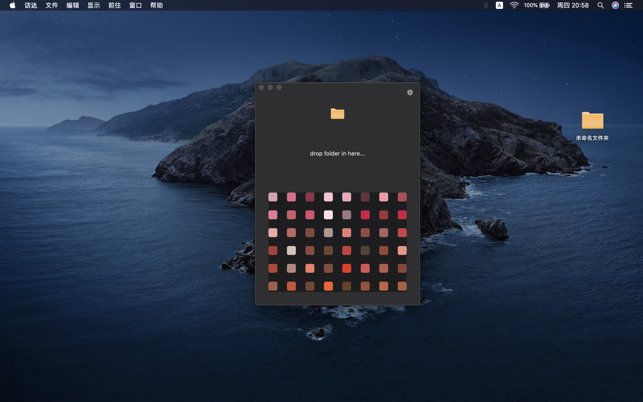The image size is (643, 402).
Task: Click the folder icon in the drop area
Action: click(337, 114)
